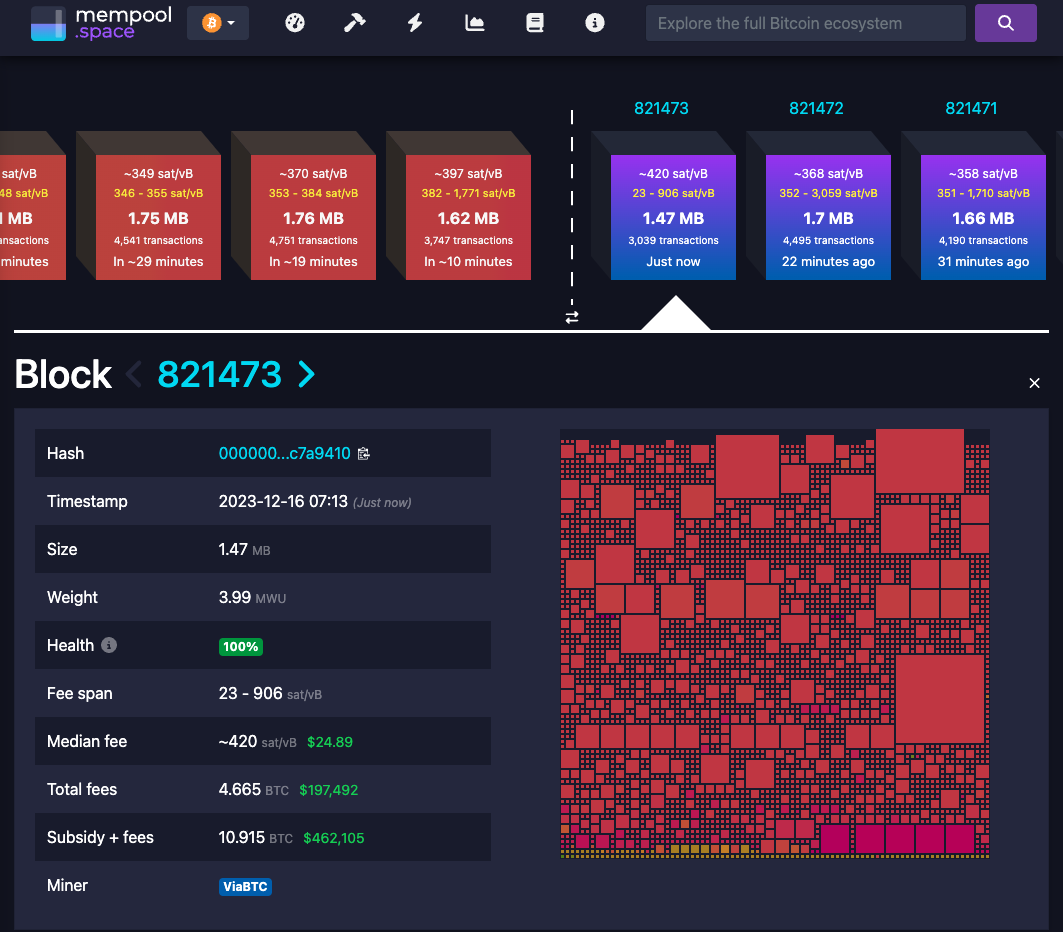Open the About info icon

[595, 23]
